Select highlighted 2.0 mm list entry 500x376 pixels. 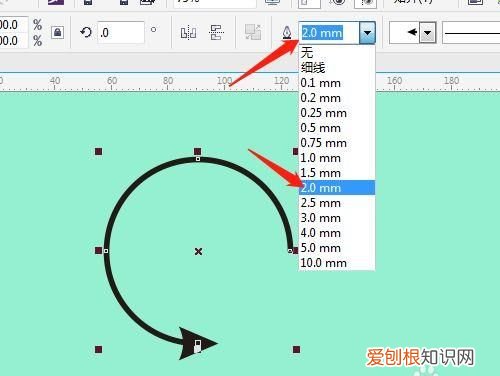tap(337, 188)
